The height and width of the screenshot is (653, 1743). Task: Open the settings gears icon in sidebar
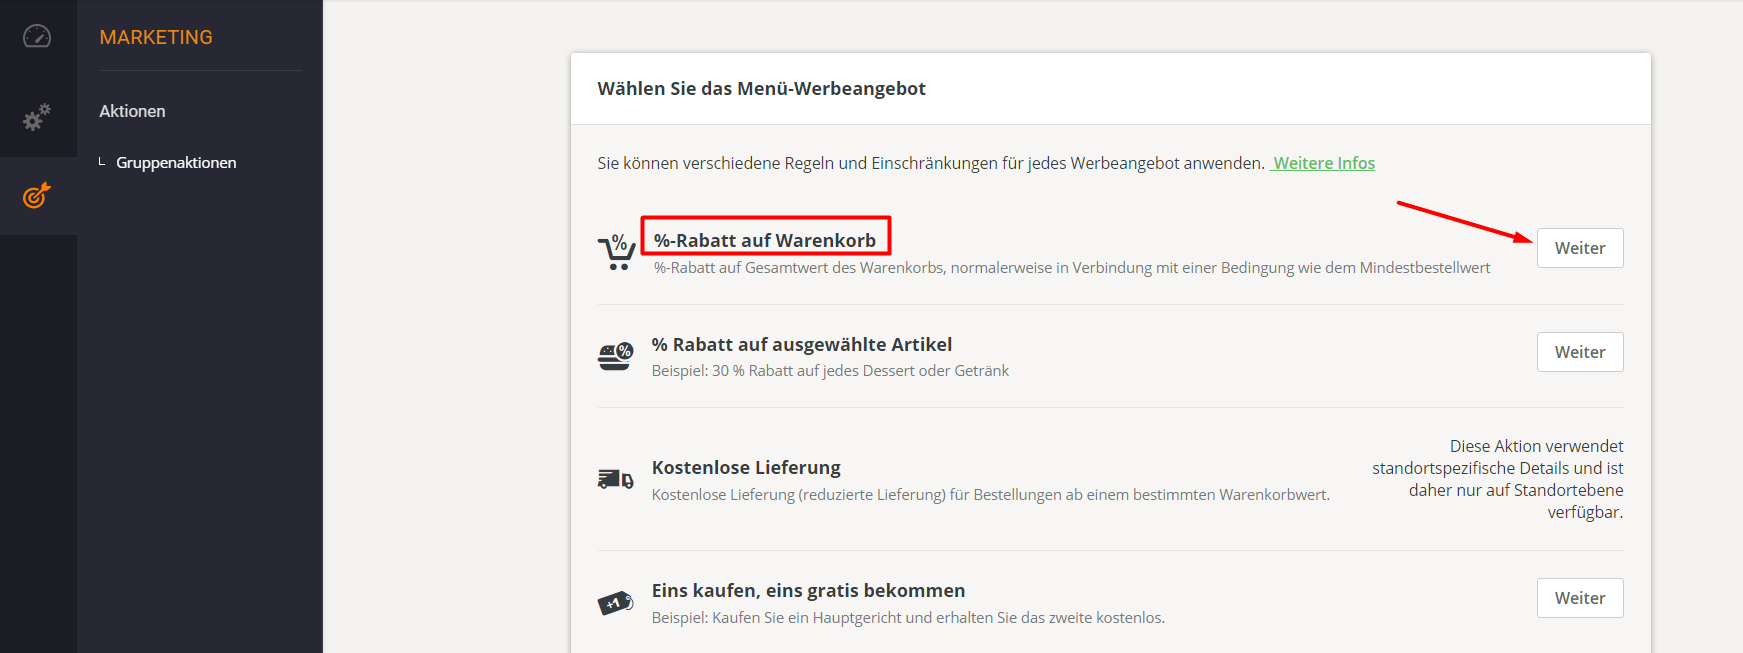pyautogui.click(x=37, y=117)
